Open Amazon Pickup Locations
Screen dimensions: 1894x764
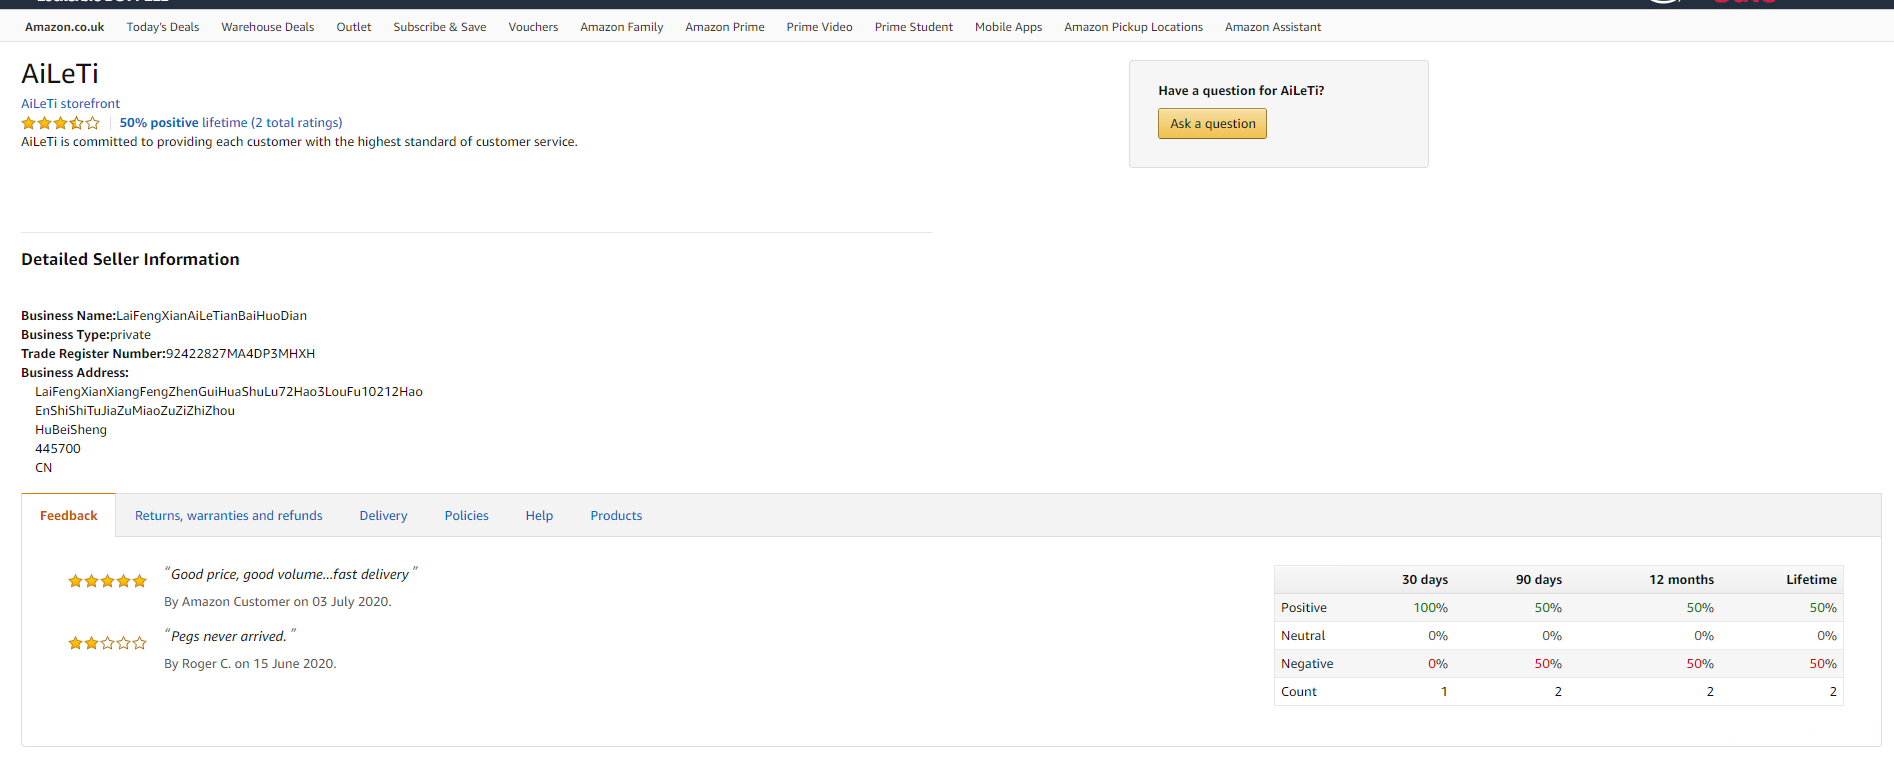pos(1133,27)
